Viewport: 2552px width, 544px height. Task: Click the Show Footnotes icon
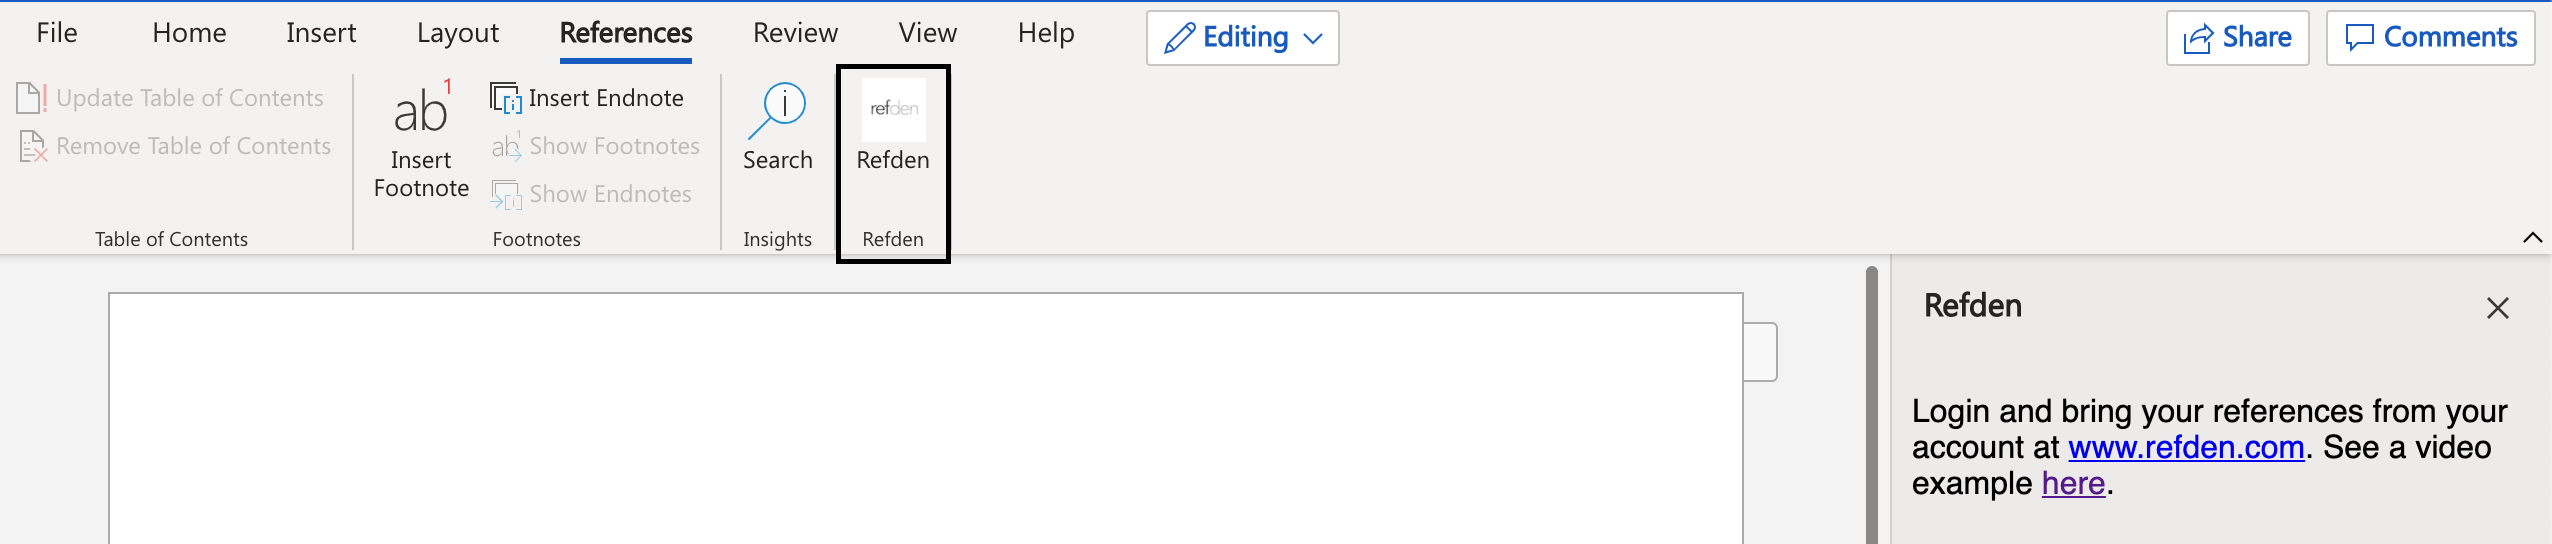[506, 146]
